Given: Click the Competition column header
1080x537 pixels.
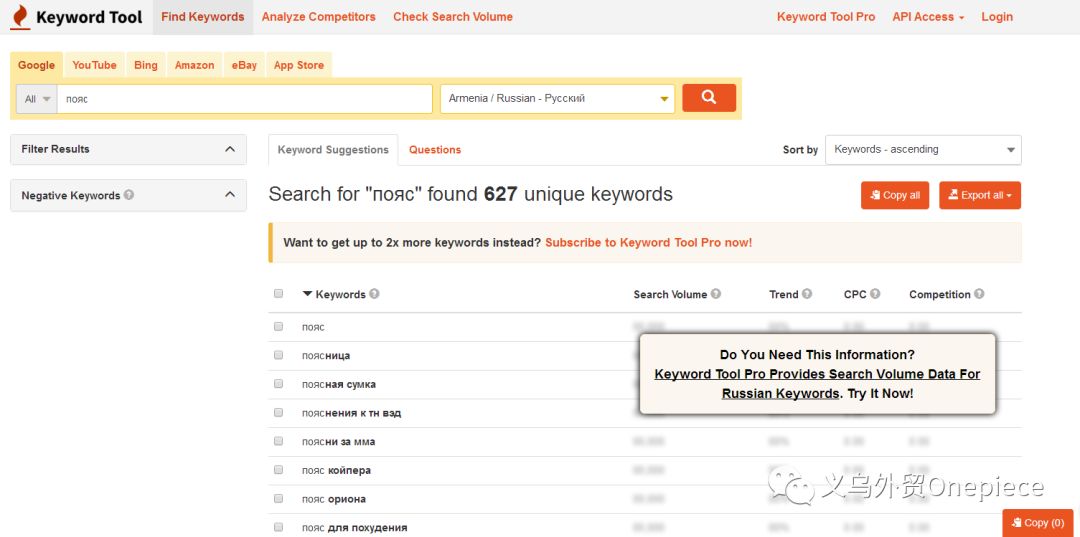Looking at the screenshot, I should pyautogui.click(x=939, y=294).
